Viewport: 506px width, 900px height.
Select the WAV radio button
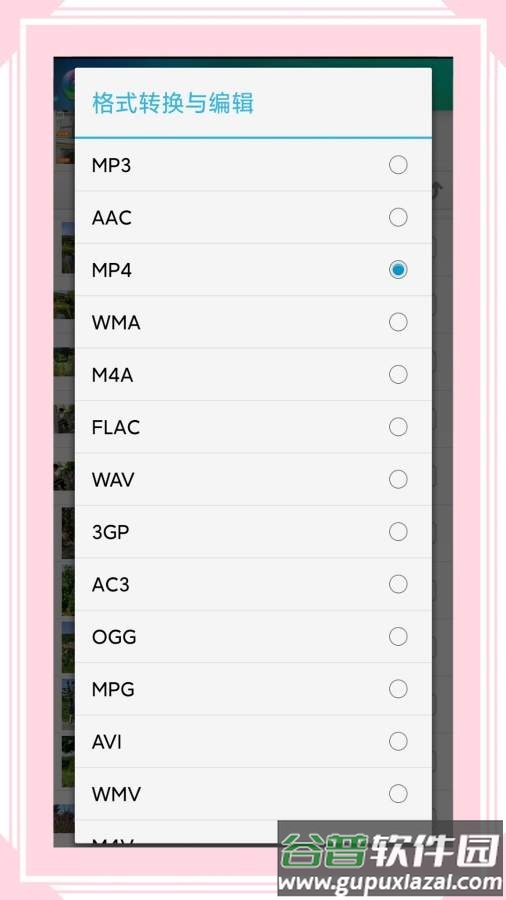coord(398,479)
